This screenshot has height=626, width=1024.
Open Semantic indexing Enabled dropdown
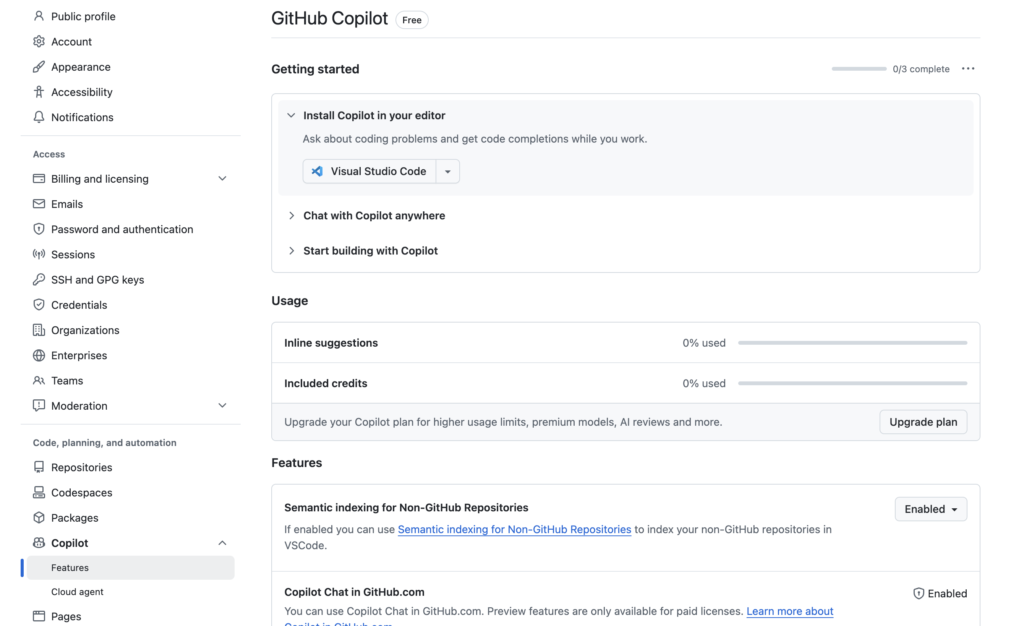click(931, 509)
